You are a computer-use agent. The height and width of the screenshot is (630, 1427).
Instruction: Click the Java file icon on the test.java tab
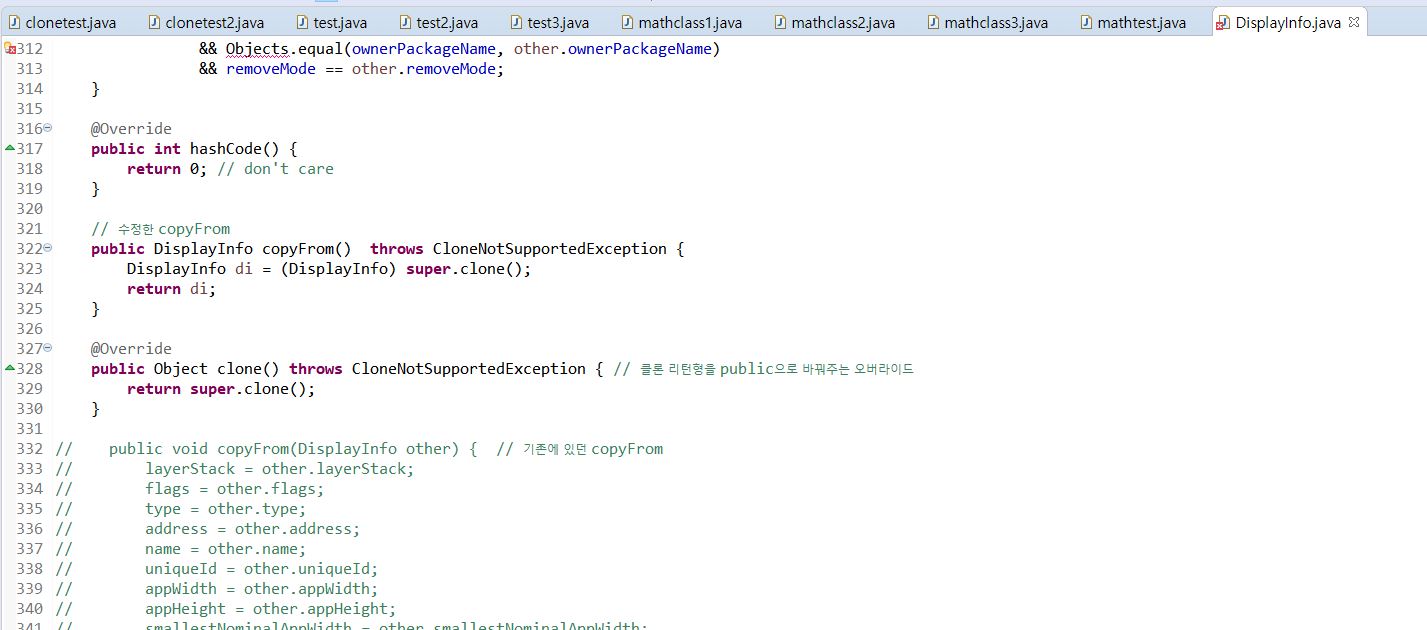coord(303,22)
